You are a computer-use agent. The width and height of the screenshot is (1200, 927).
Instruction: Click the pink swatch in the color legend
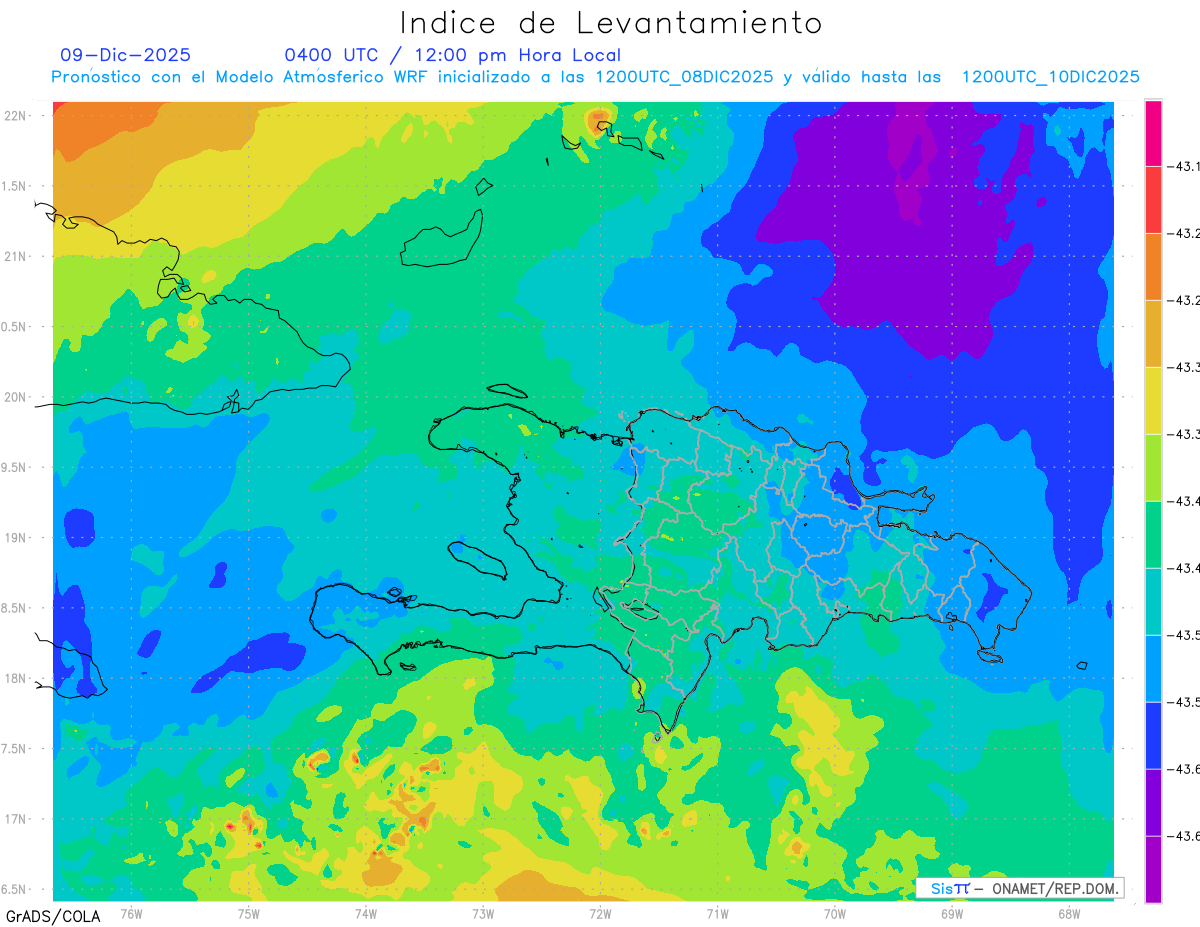pos(1153,133)
